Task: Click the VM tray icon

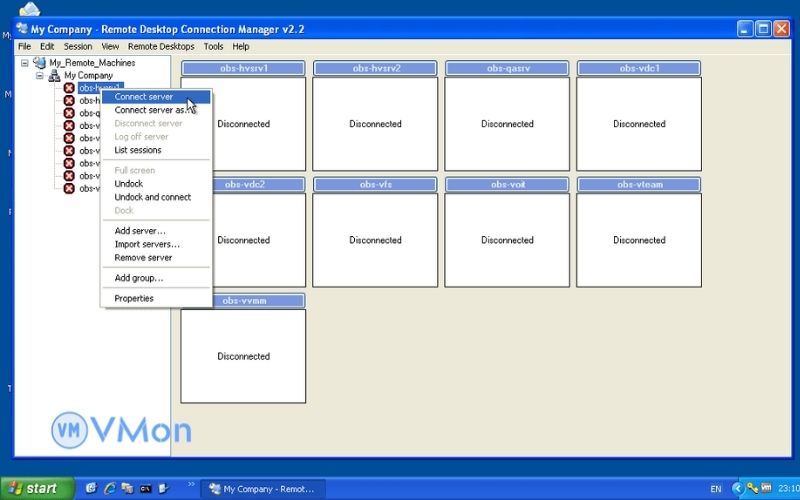Action: pos(766,488)
